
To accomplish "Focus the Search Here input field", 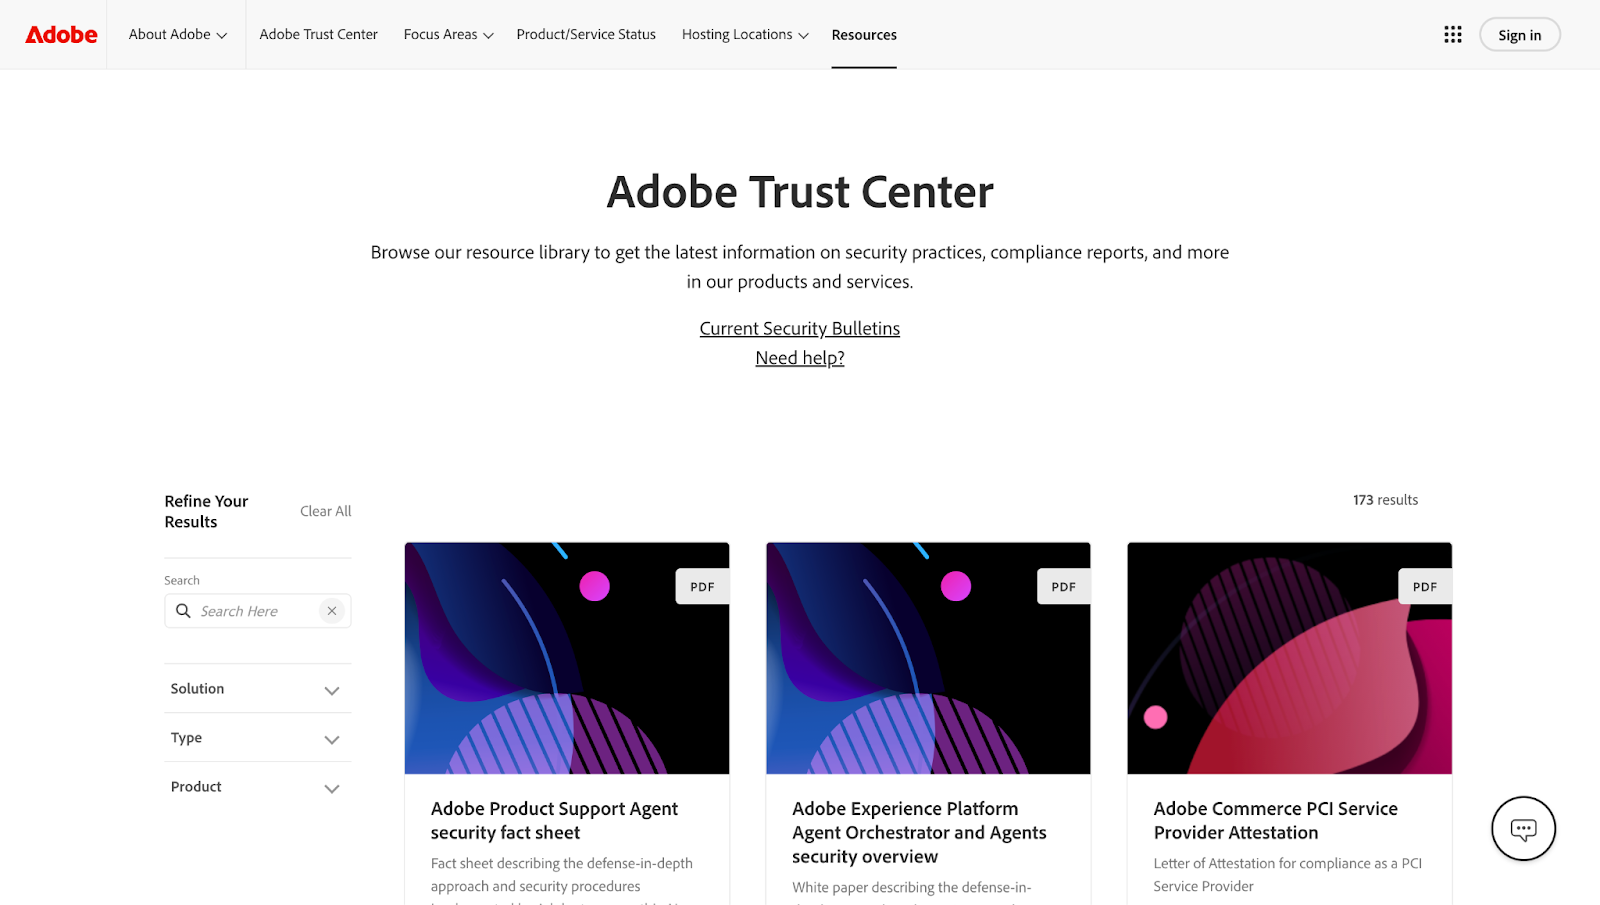I will (258, 611).
